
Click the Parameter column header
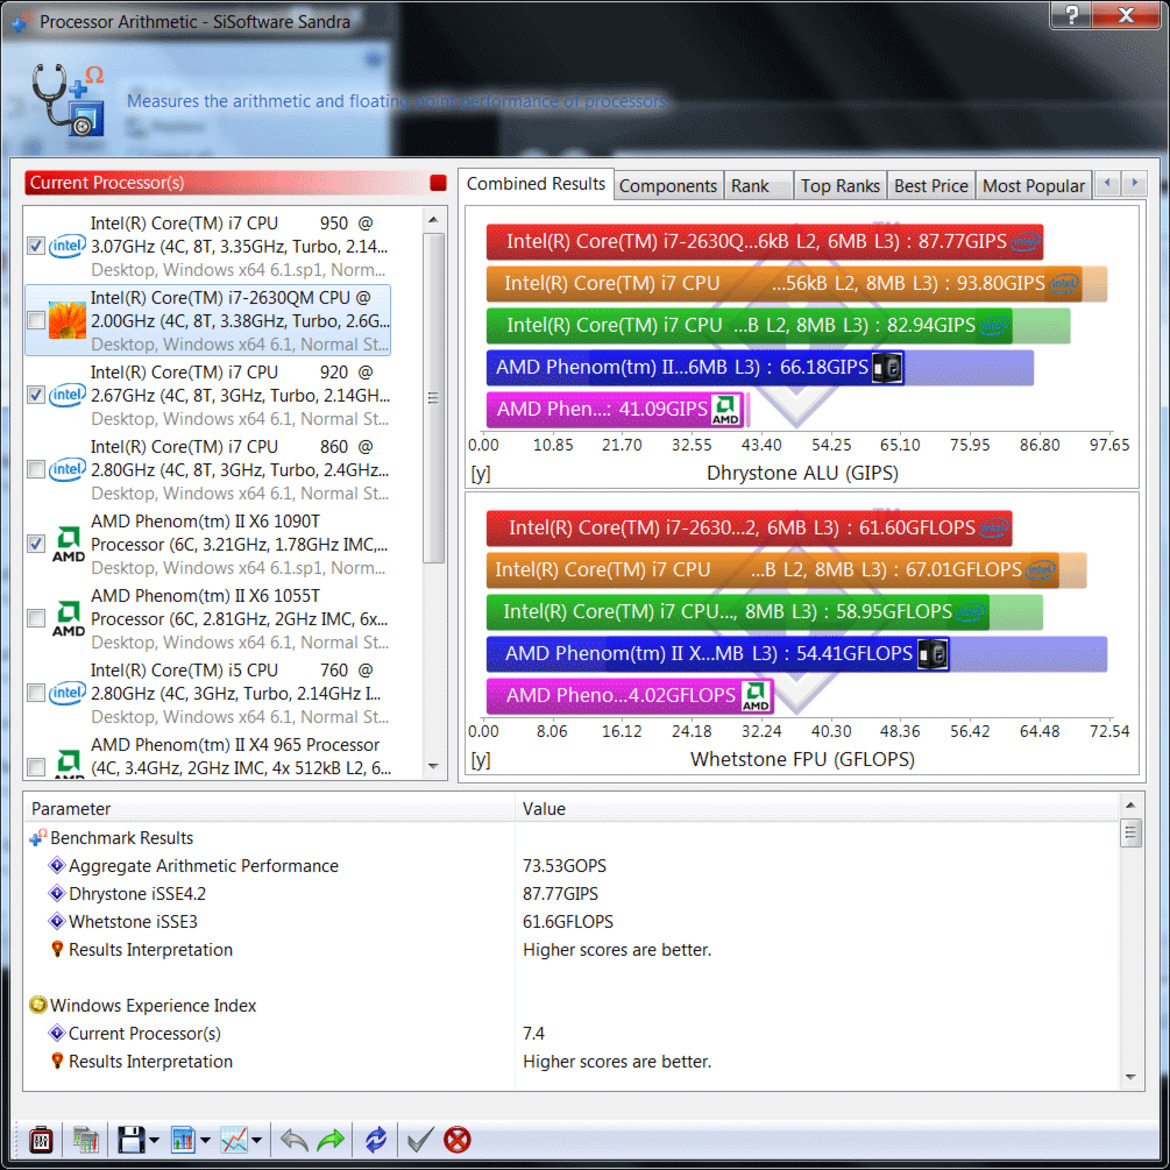pos(269,809)
